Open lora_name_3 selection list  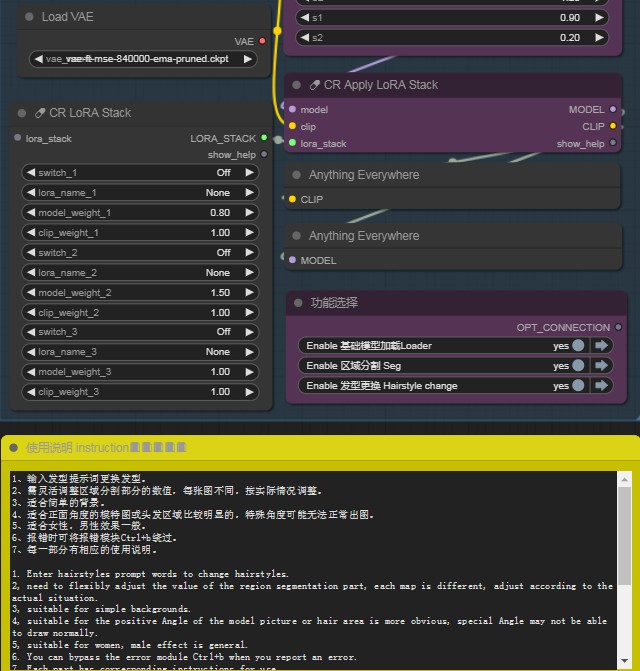pyautogui.click(x=140, y=352)
